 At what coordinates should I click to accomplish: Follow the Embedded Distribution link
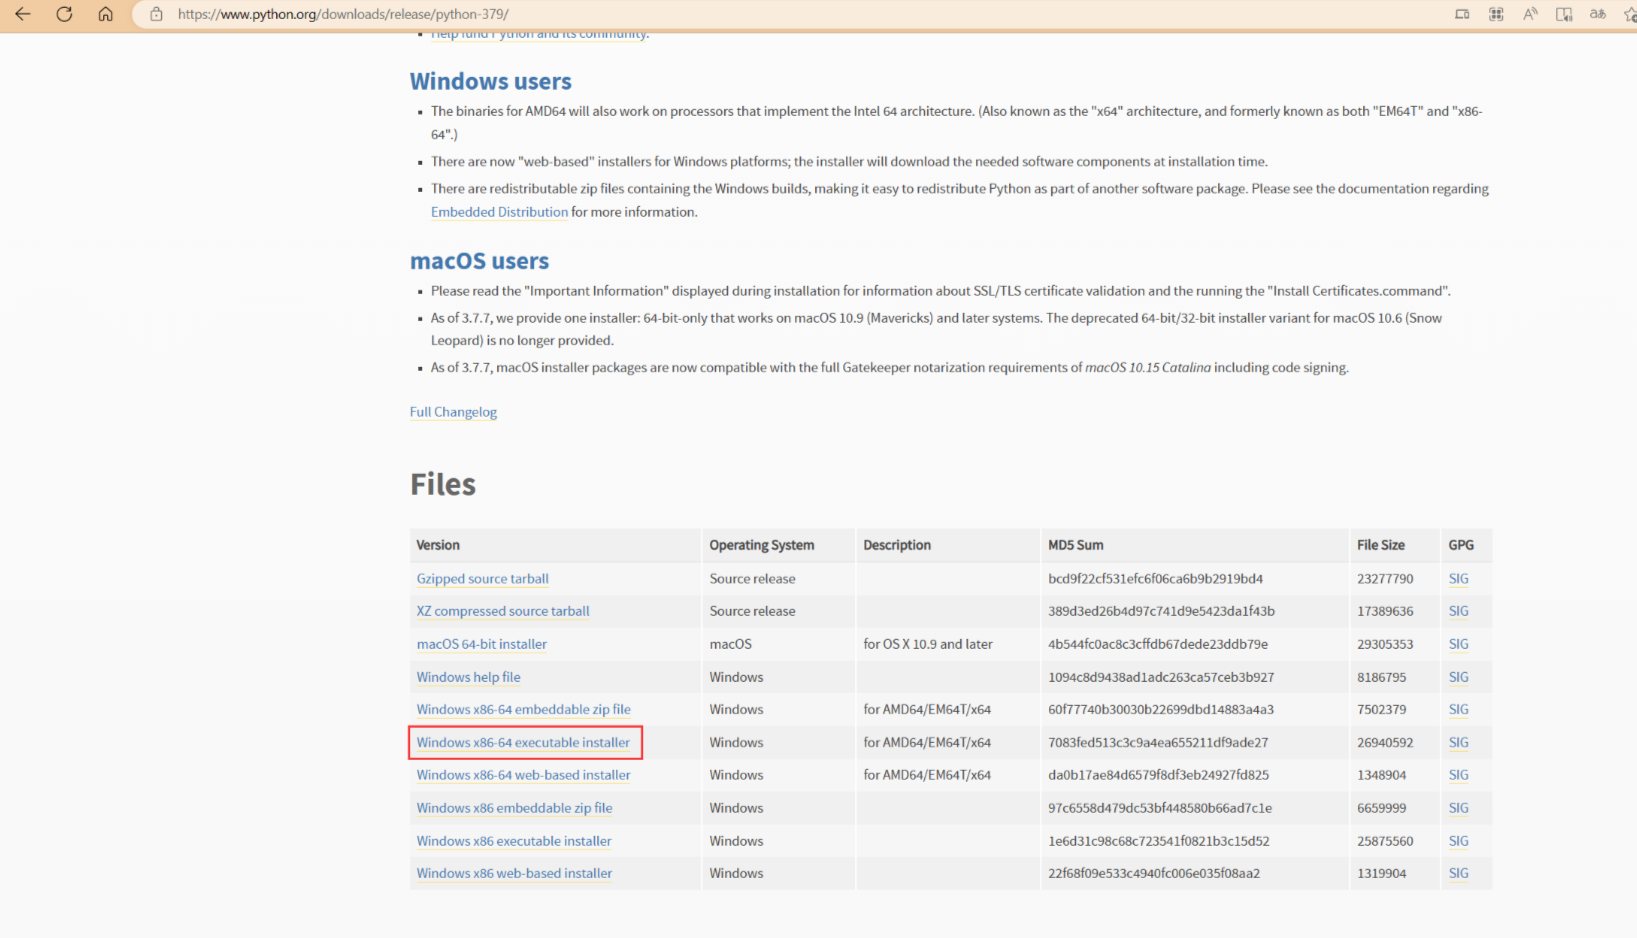click(499, 212)
